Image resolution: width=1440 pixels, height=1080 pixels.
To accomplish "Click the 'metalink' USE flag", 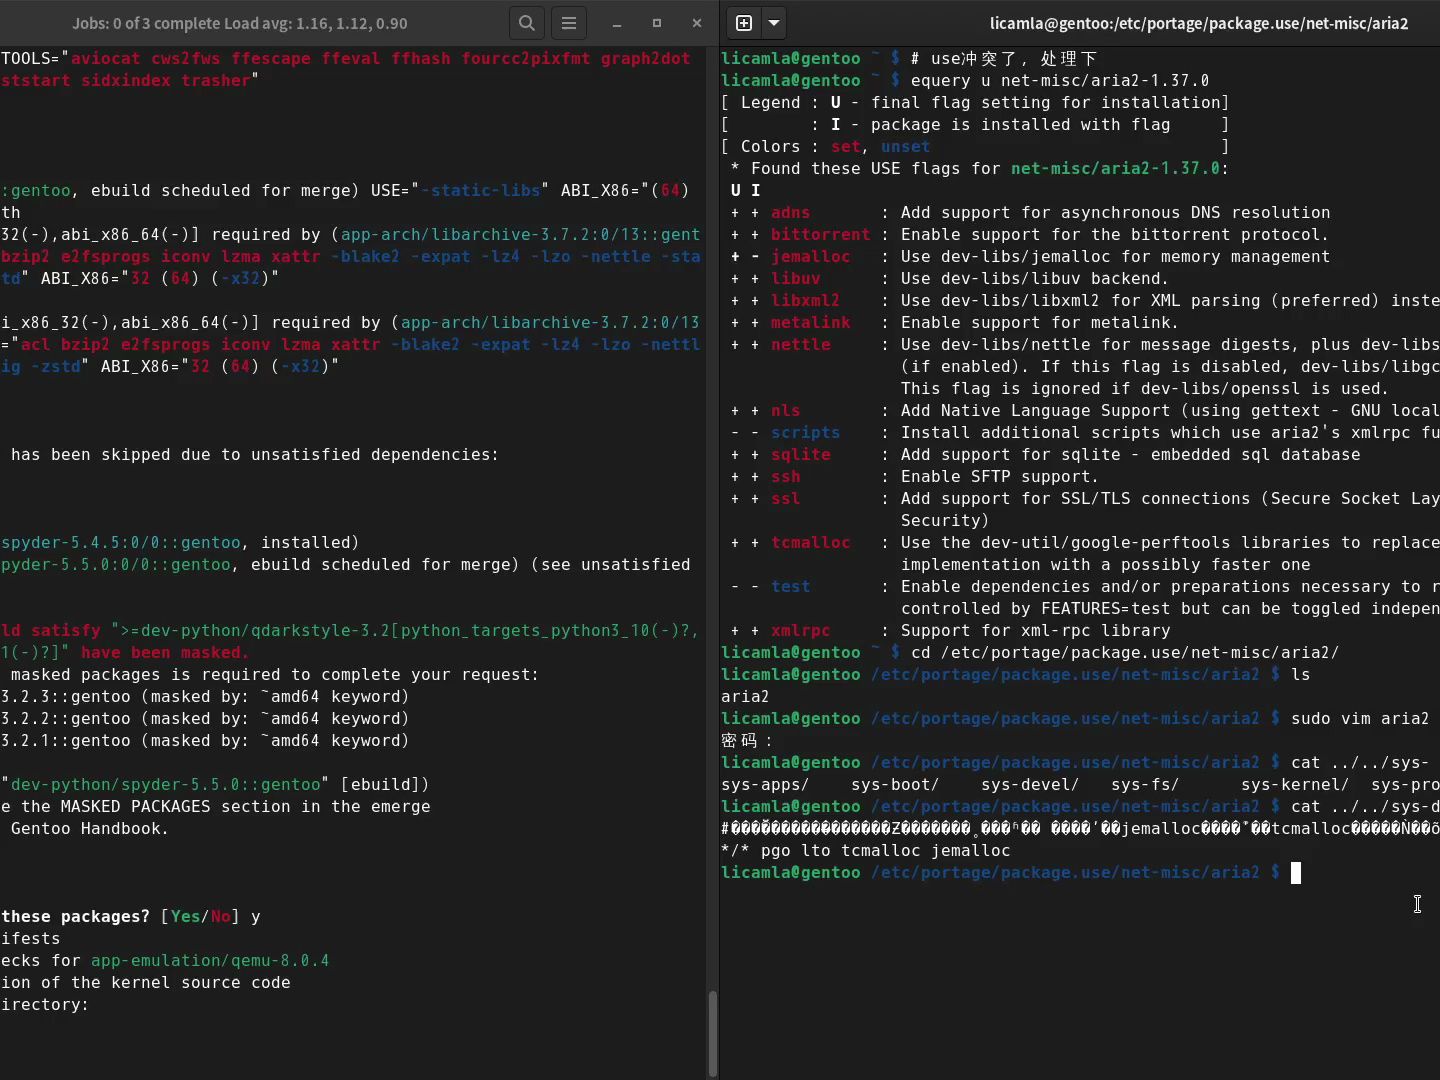I will [x=810, y=322].
